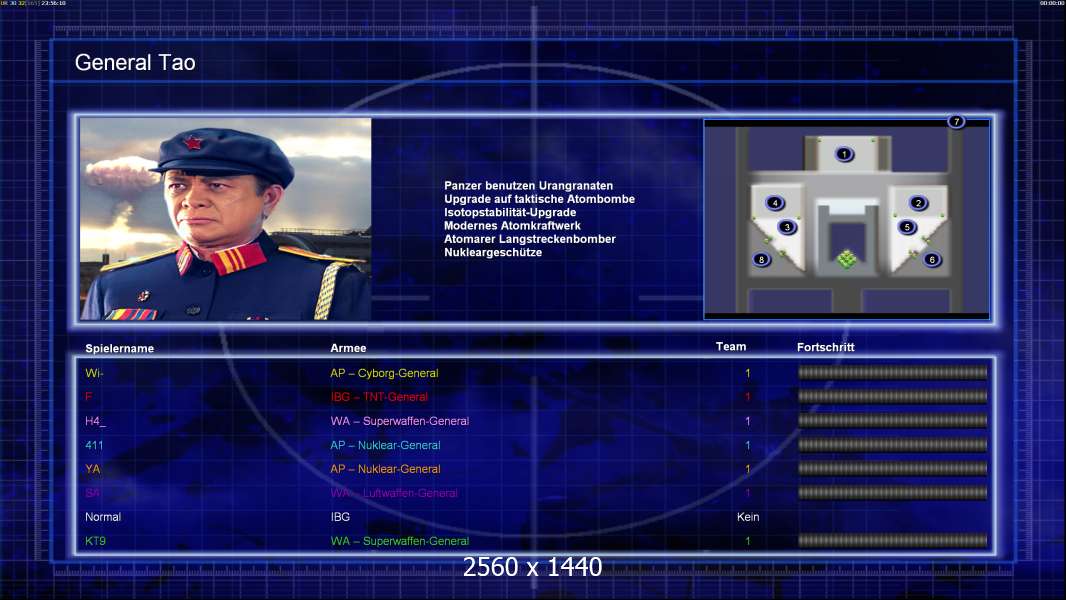The image size is (1066, 600).
Task: Click the 'Fortschritt' column header
Action: 825,347
